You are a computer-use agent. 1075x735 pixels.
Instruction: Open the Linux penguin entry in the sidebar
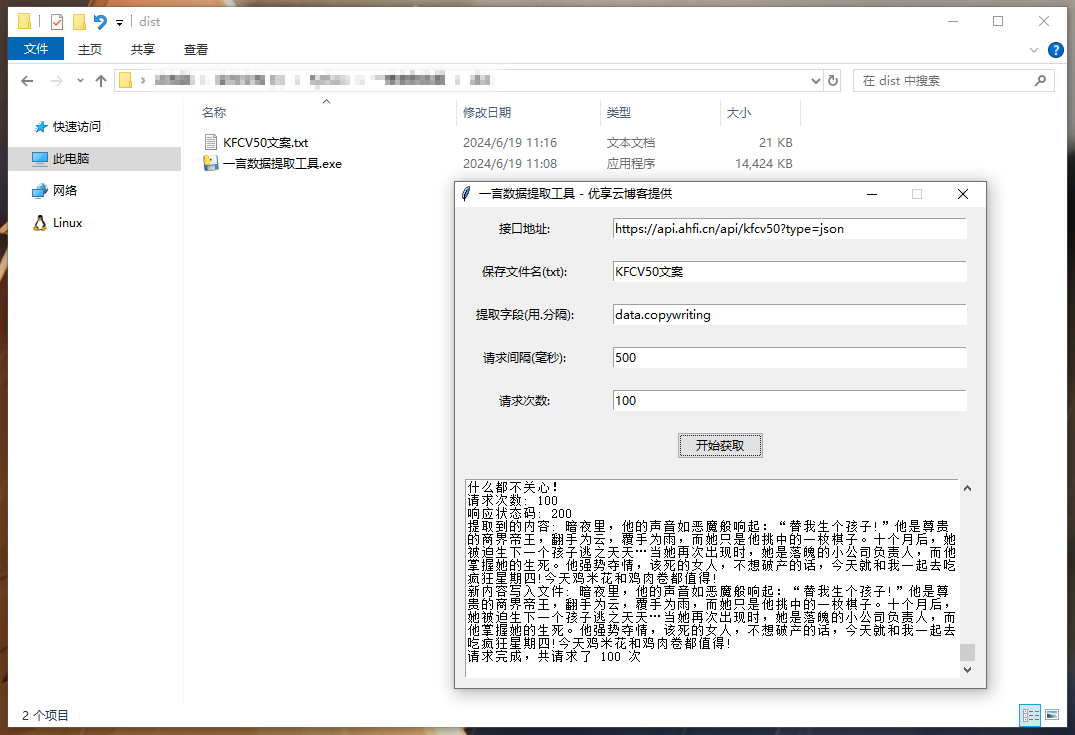coord(64,222)
